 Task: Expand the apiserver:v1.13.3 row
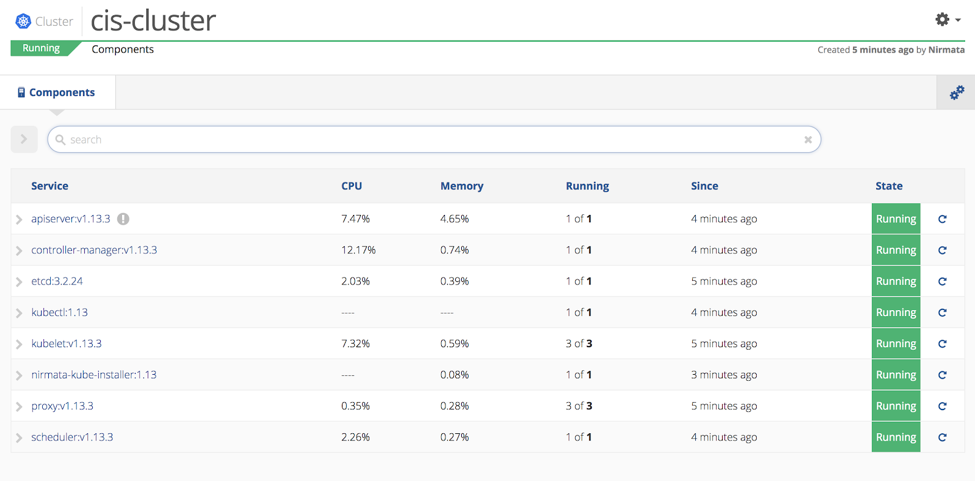point(19,219)
